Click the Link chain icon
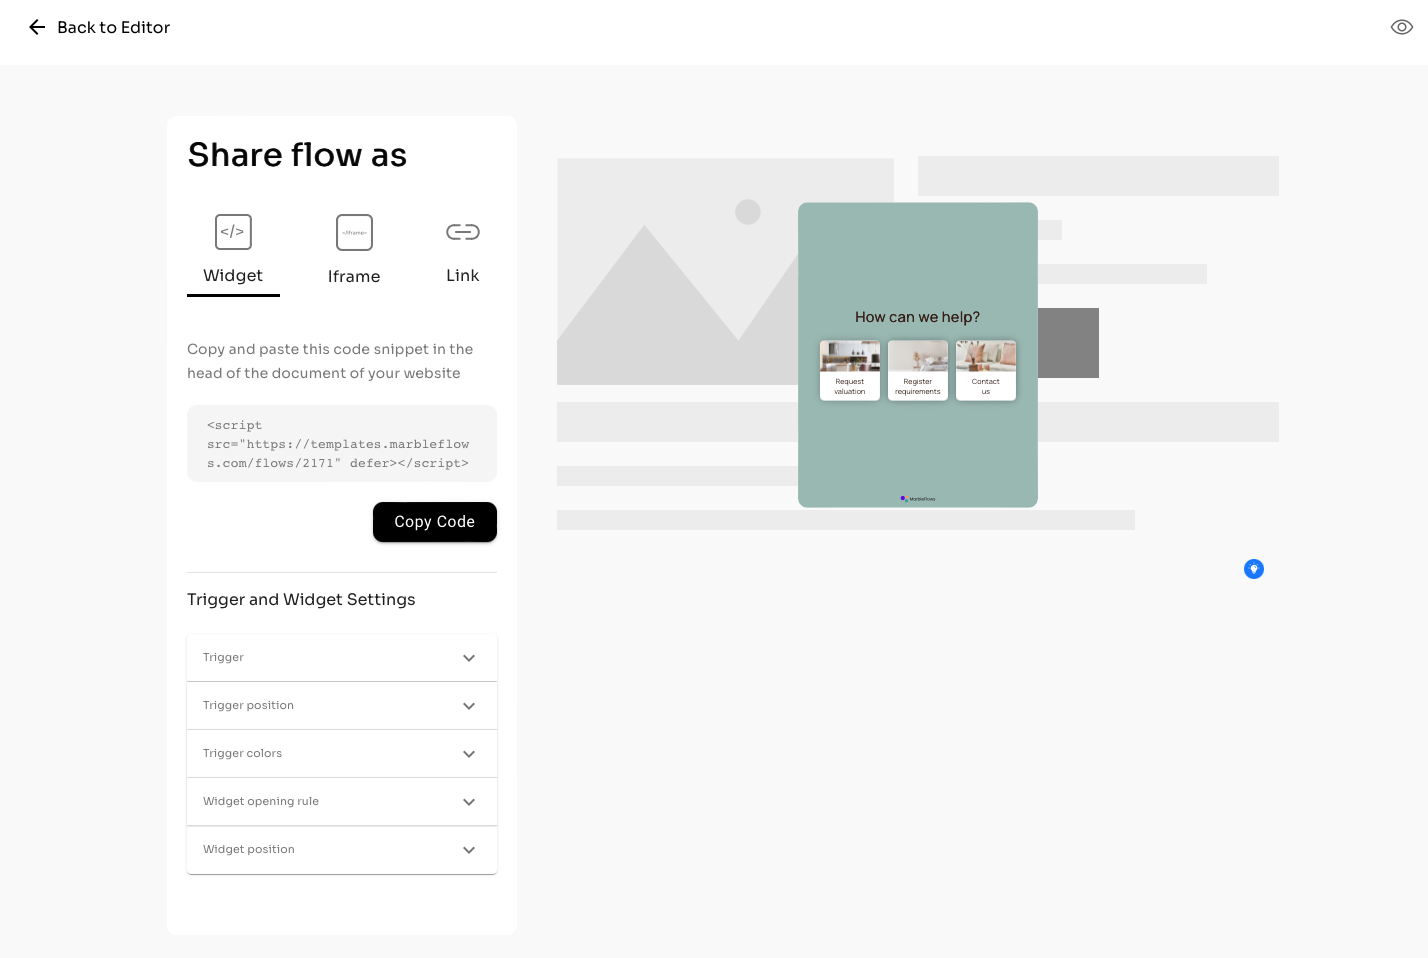Viewport: 1428px width, 958px height. tap(463, 232)
